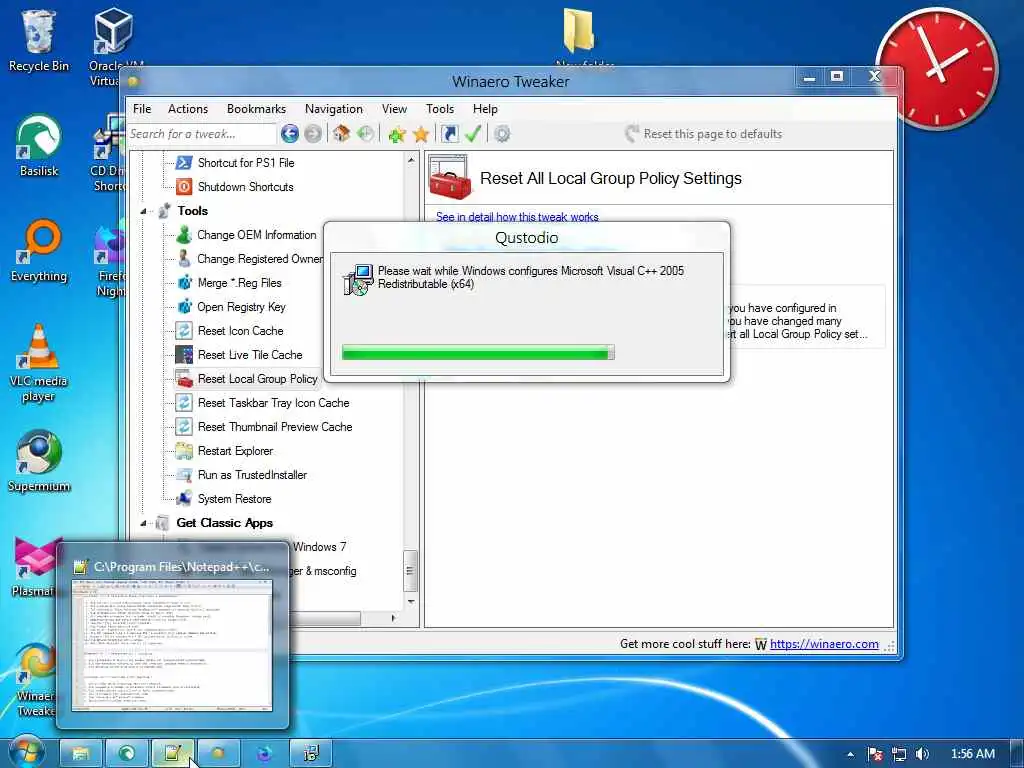Image resolution: width=1024 pixels, height=768 pixels.
Task: Click the installer taskbar icon
Action: coord(311,754)
